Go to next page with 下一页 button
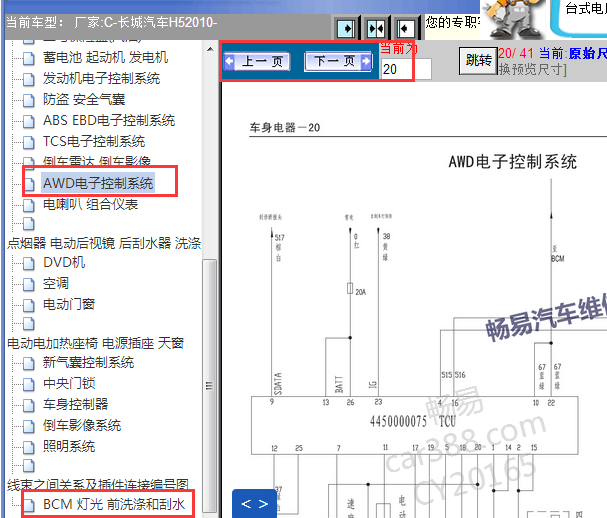Viewport: 607px width, 518px height. [x=339, y=61]
